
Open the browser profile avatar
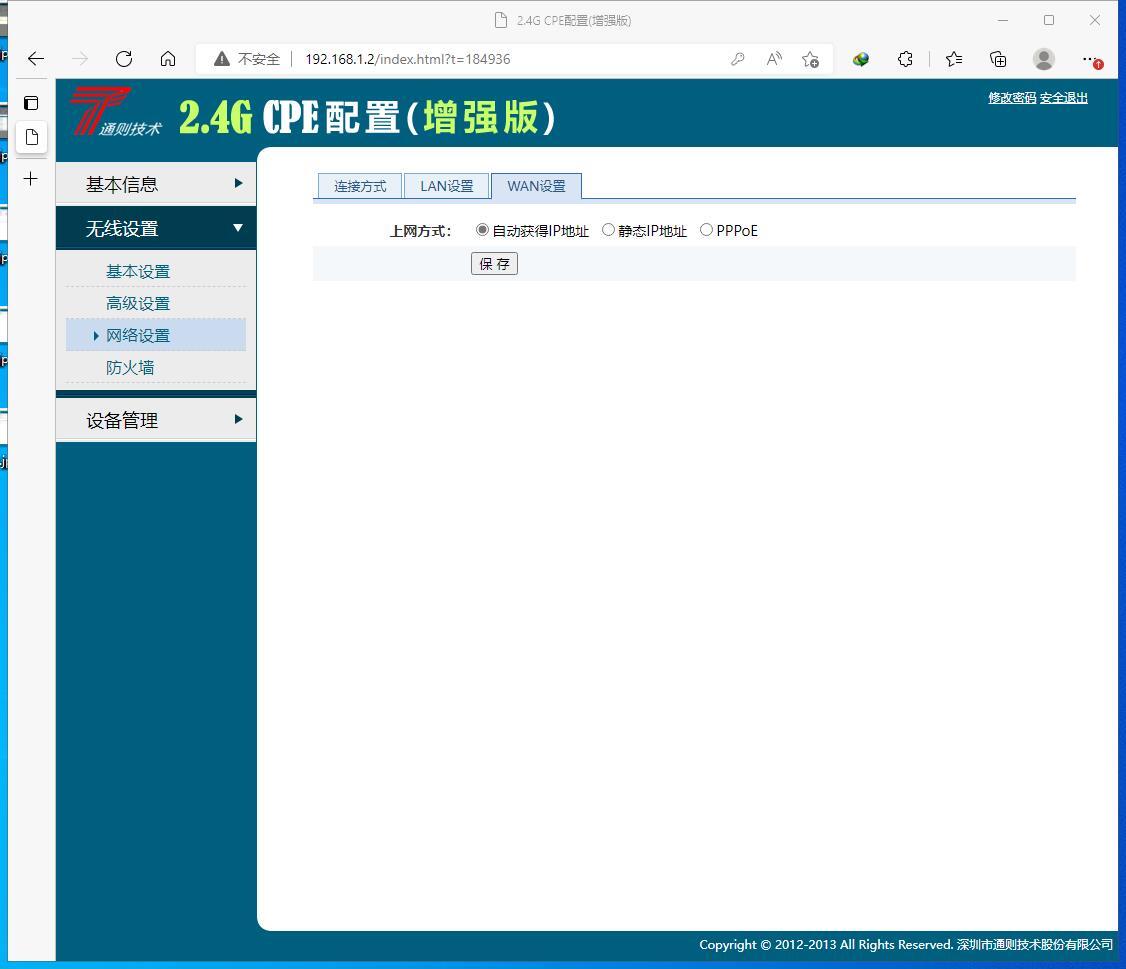point(1043,59)
